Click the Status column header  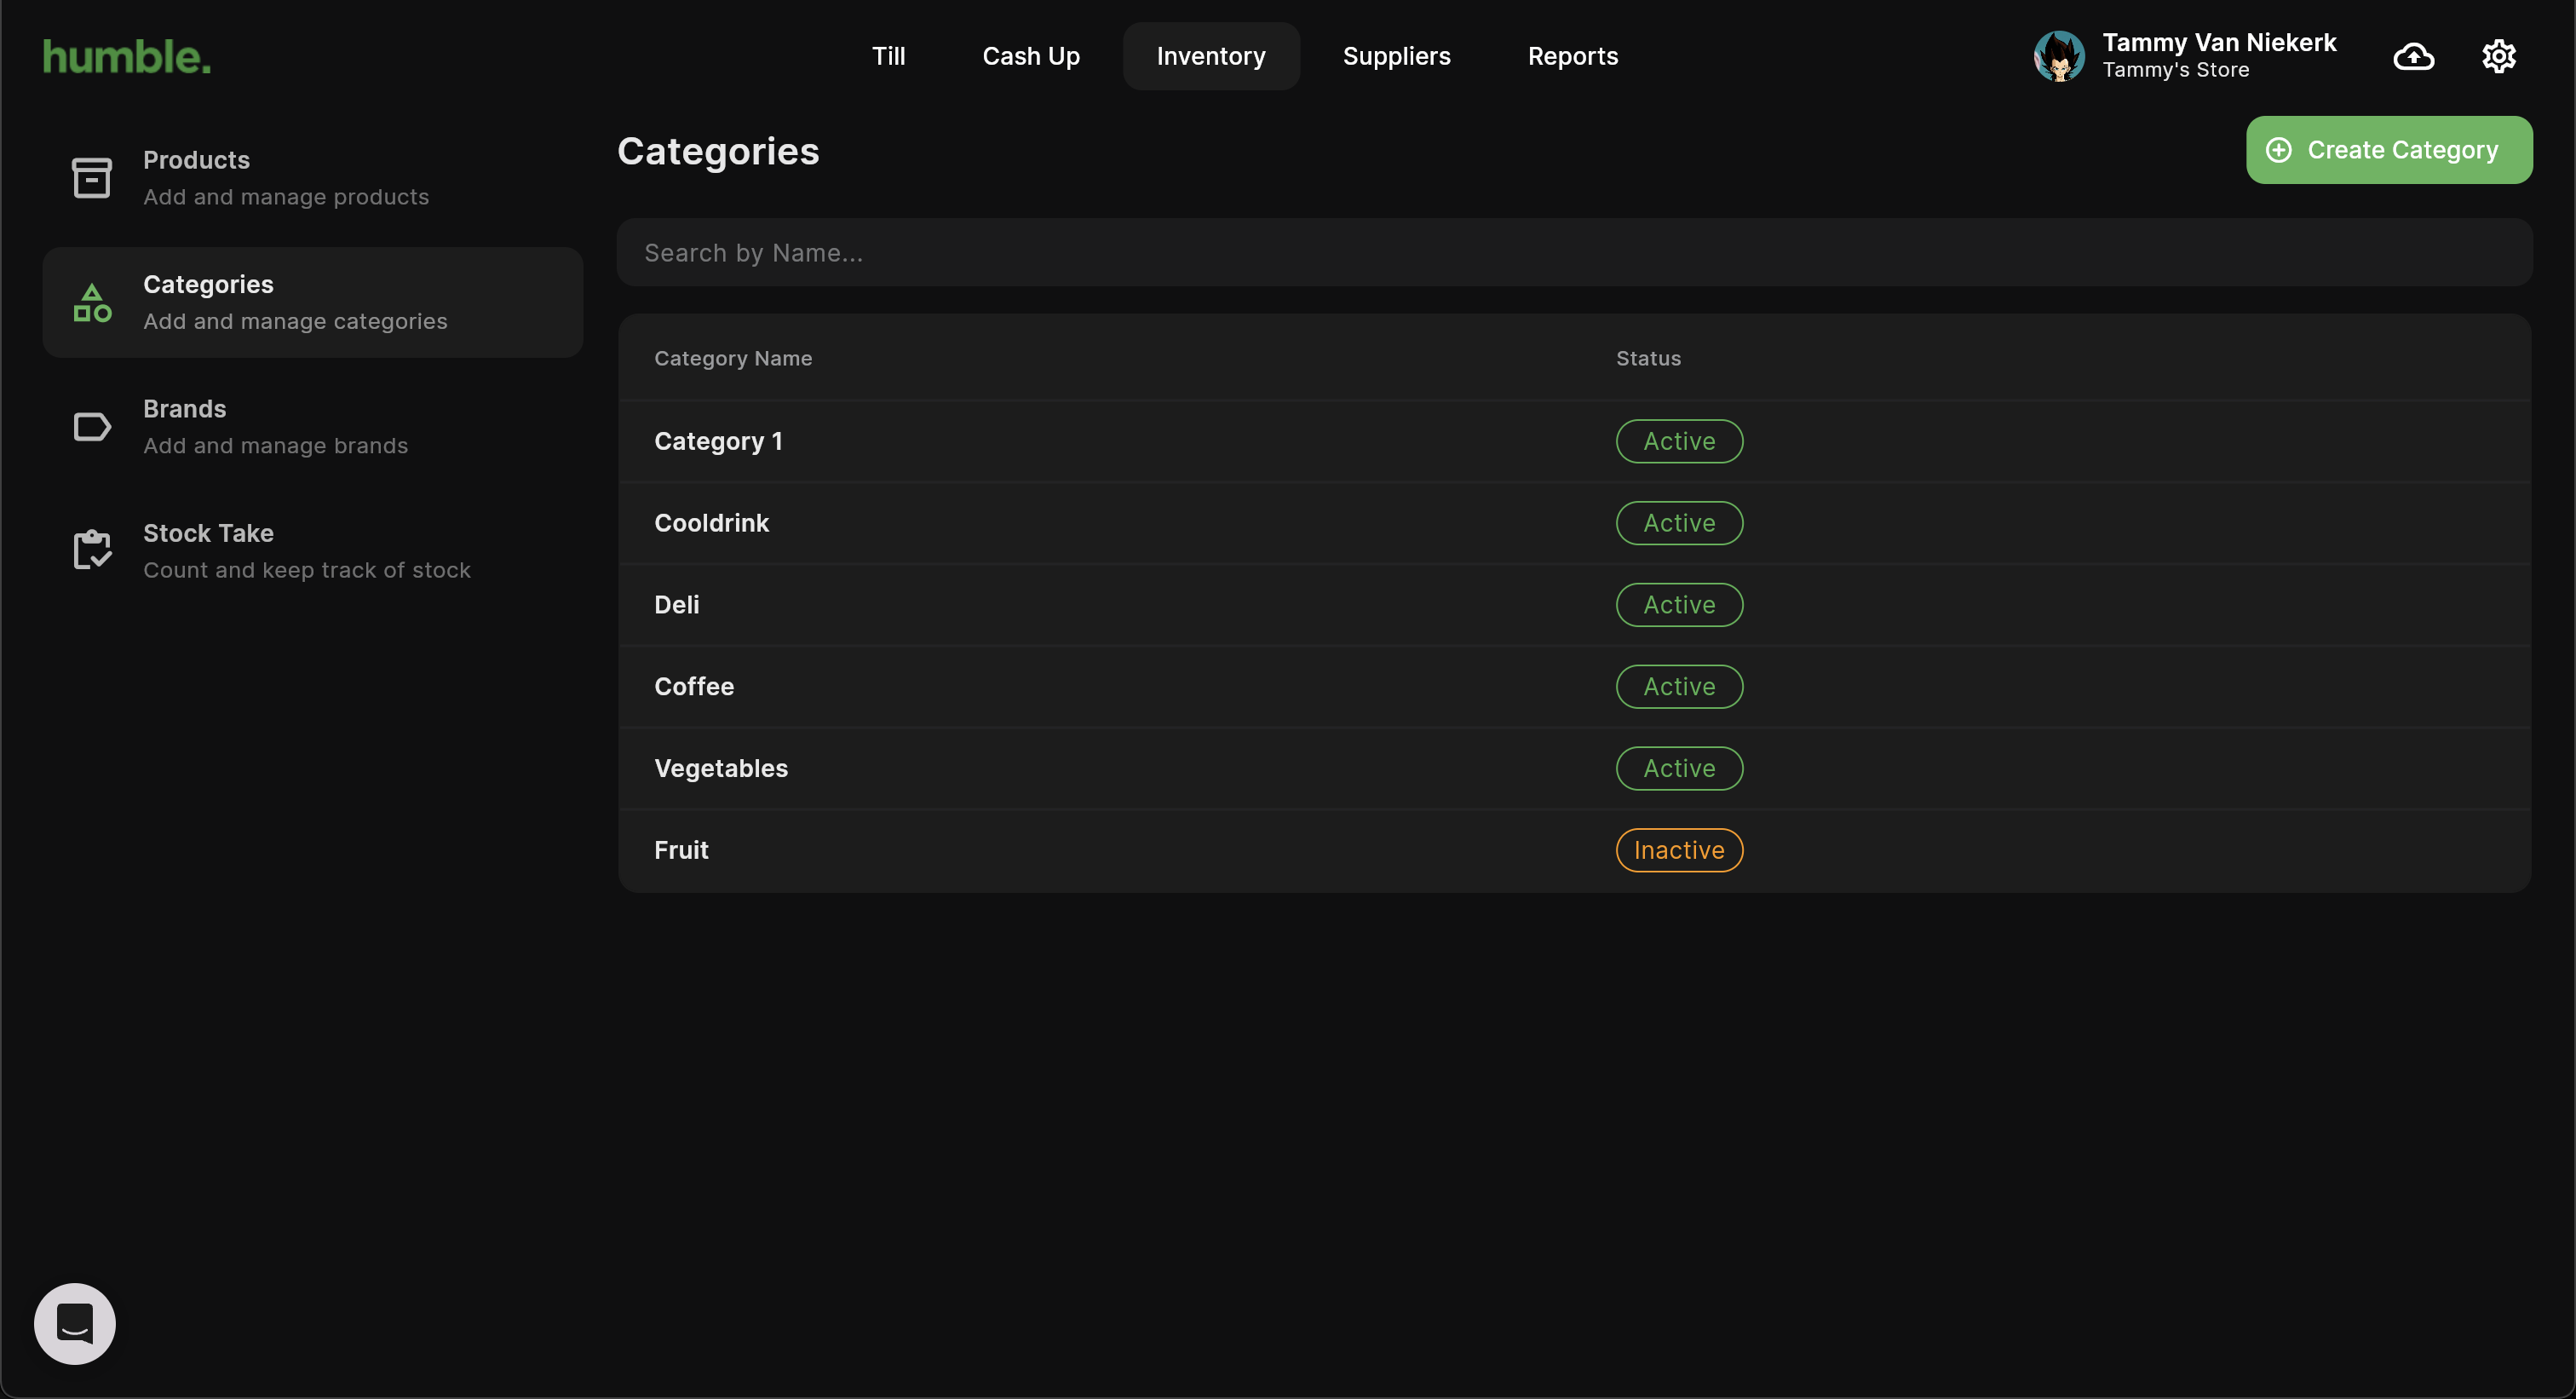[x=1648, y=358]
